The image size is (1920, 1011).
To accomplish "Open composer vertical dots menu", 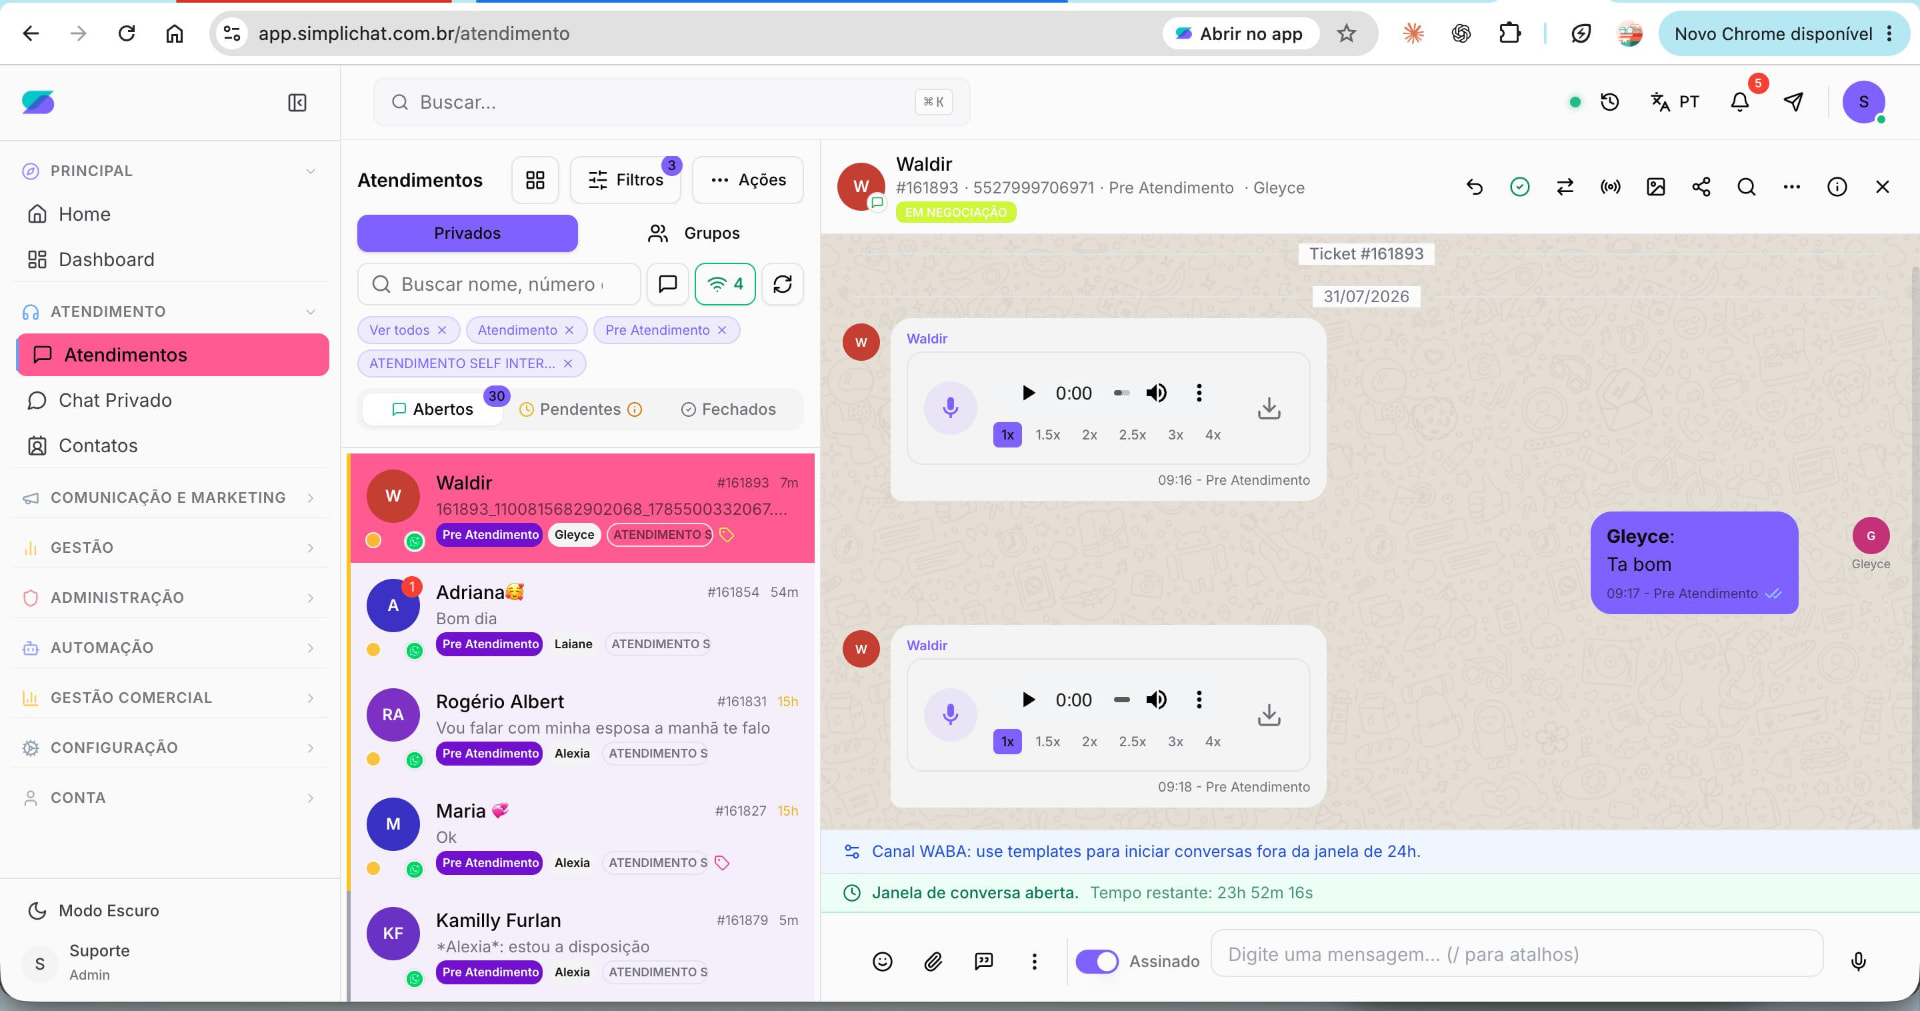I will 1034,961.
